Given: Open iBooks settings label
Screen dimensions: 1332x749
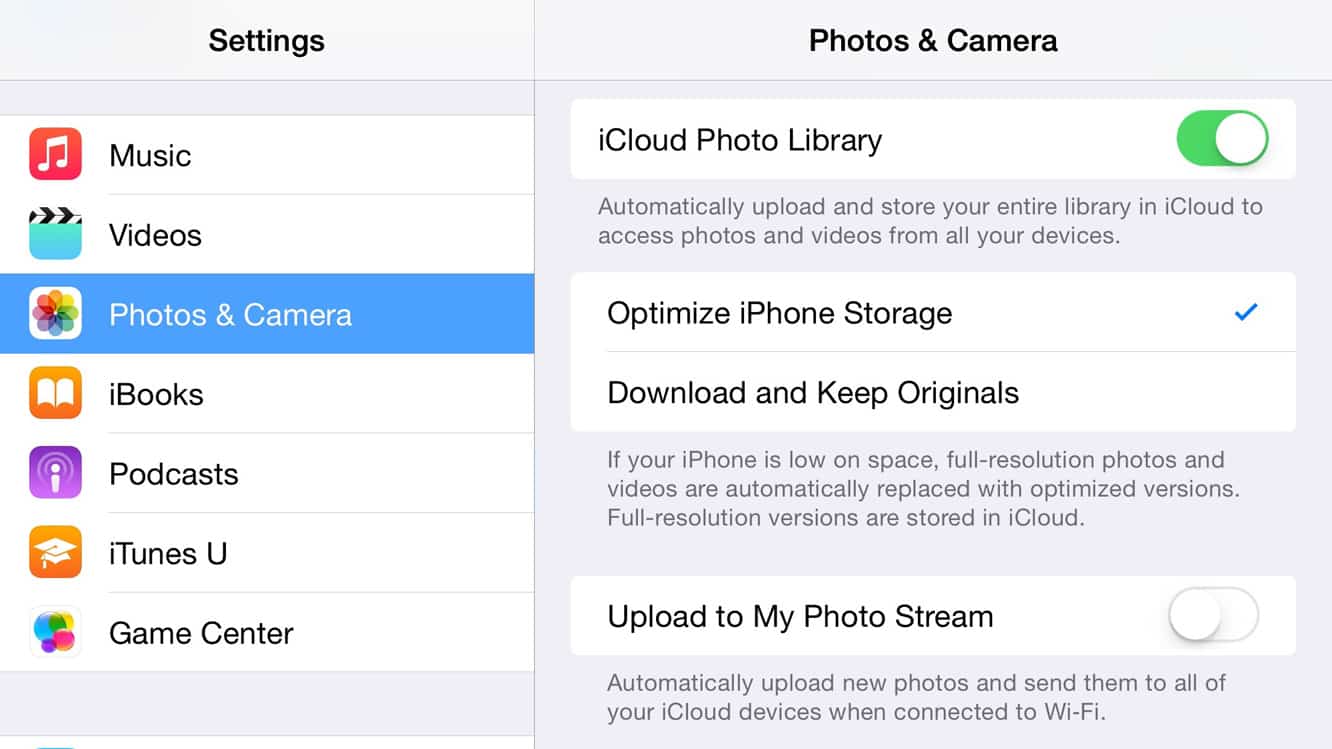Looking at the screenshot, I should pos(156,394).
